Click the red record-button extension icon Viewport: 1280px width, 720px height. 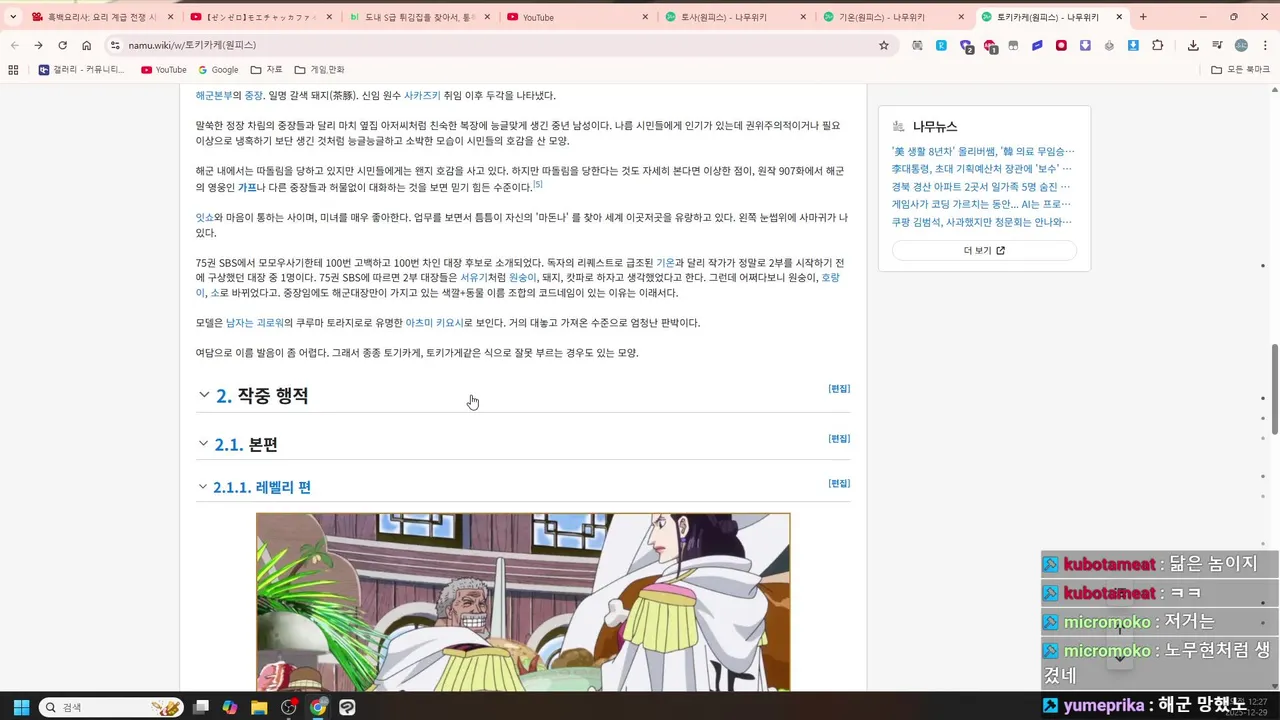click(x=1061, y=45)
